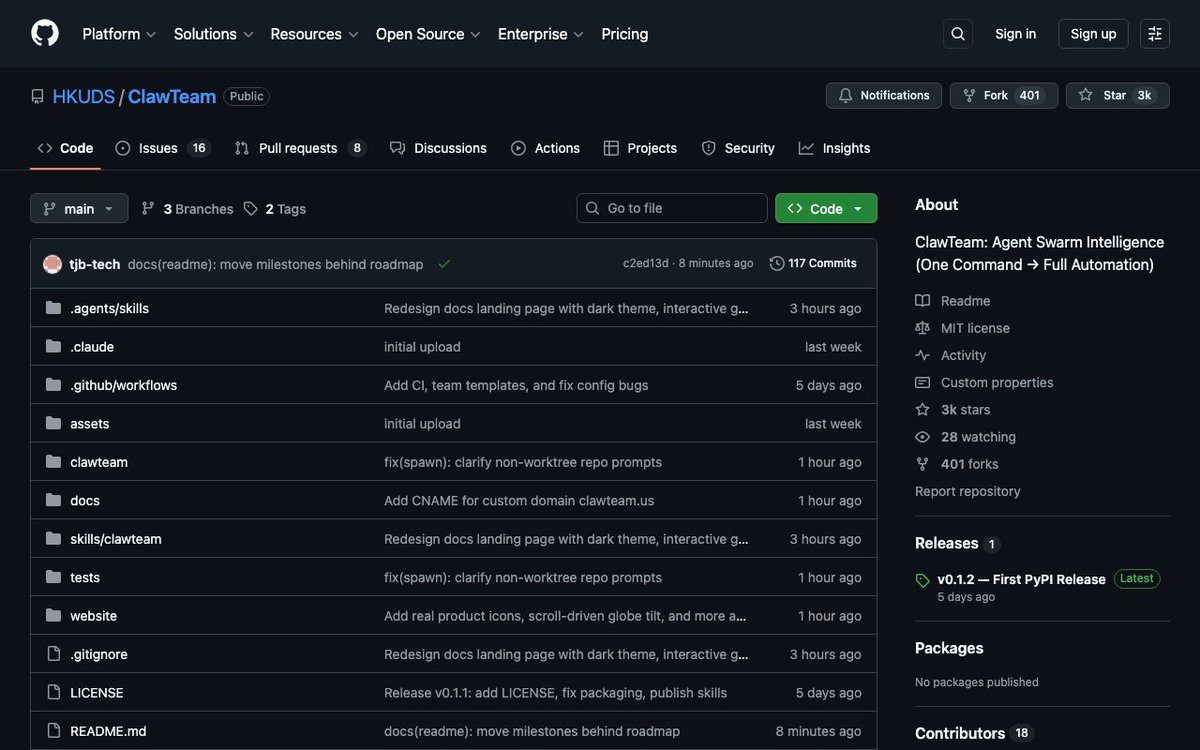Click folder icon for .agents/skills
Viewport: 1200px width, 750px height.
coord(53,308)
